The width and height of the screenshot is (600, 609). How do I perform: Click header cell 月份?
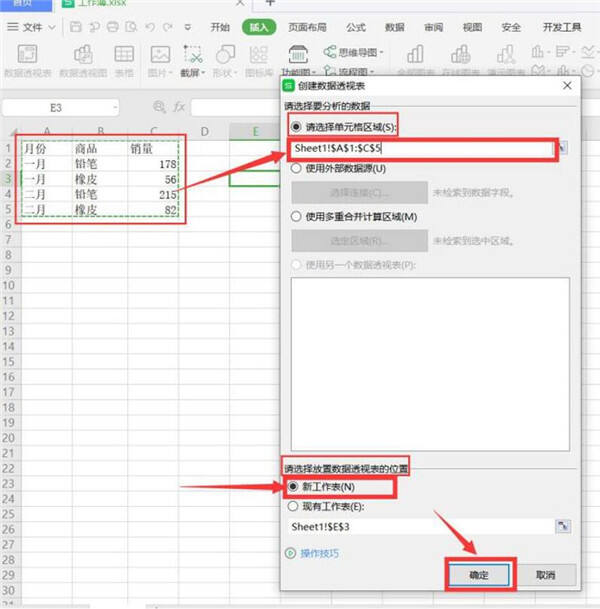[47, 149]
